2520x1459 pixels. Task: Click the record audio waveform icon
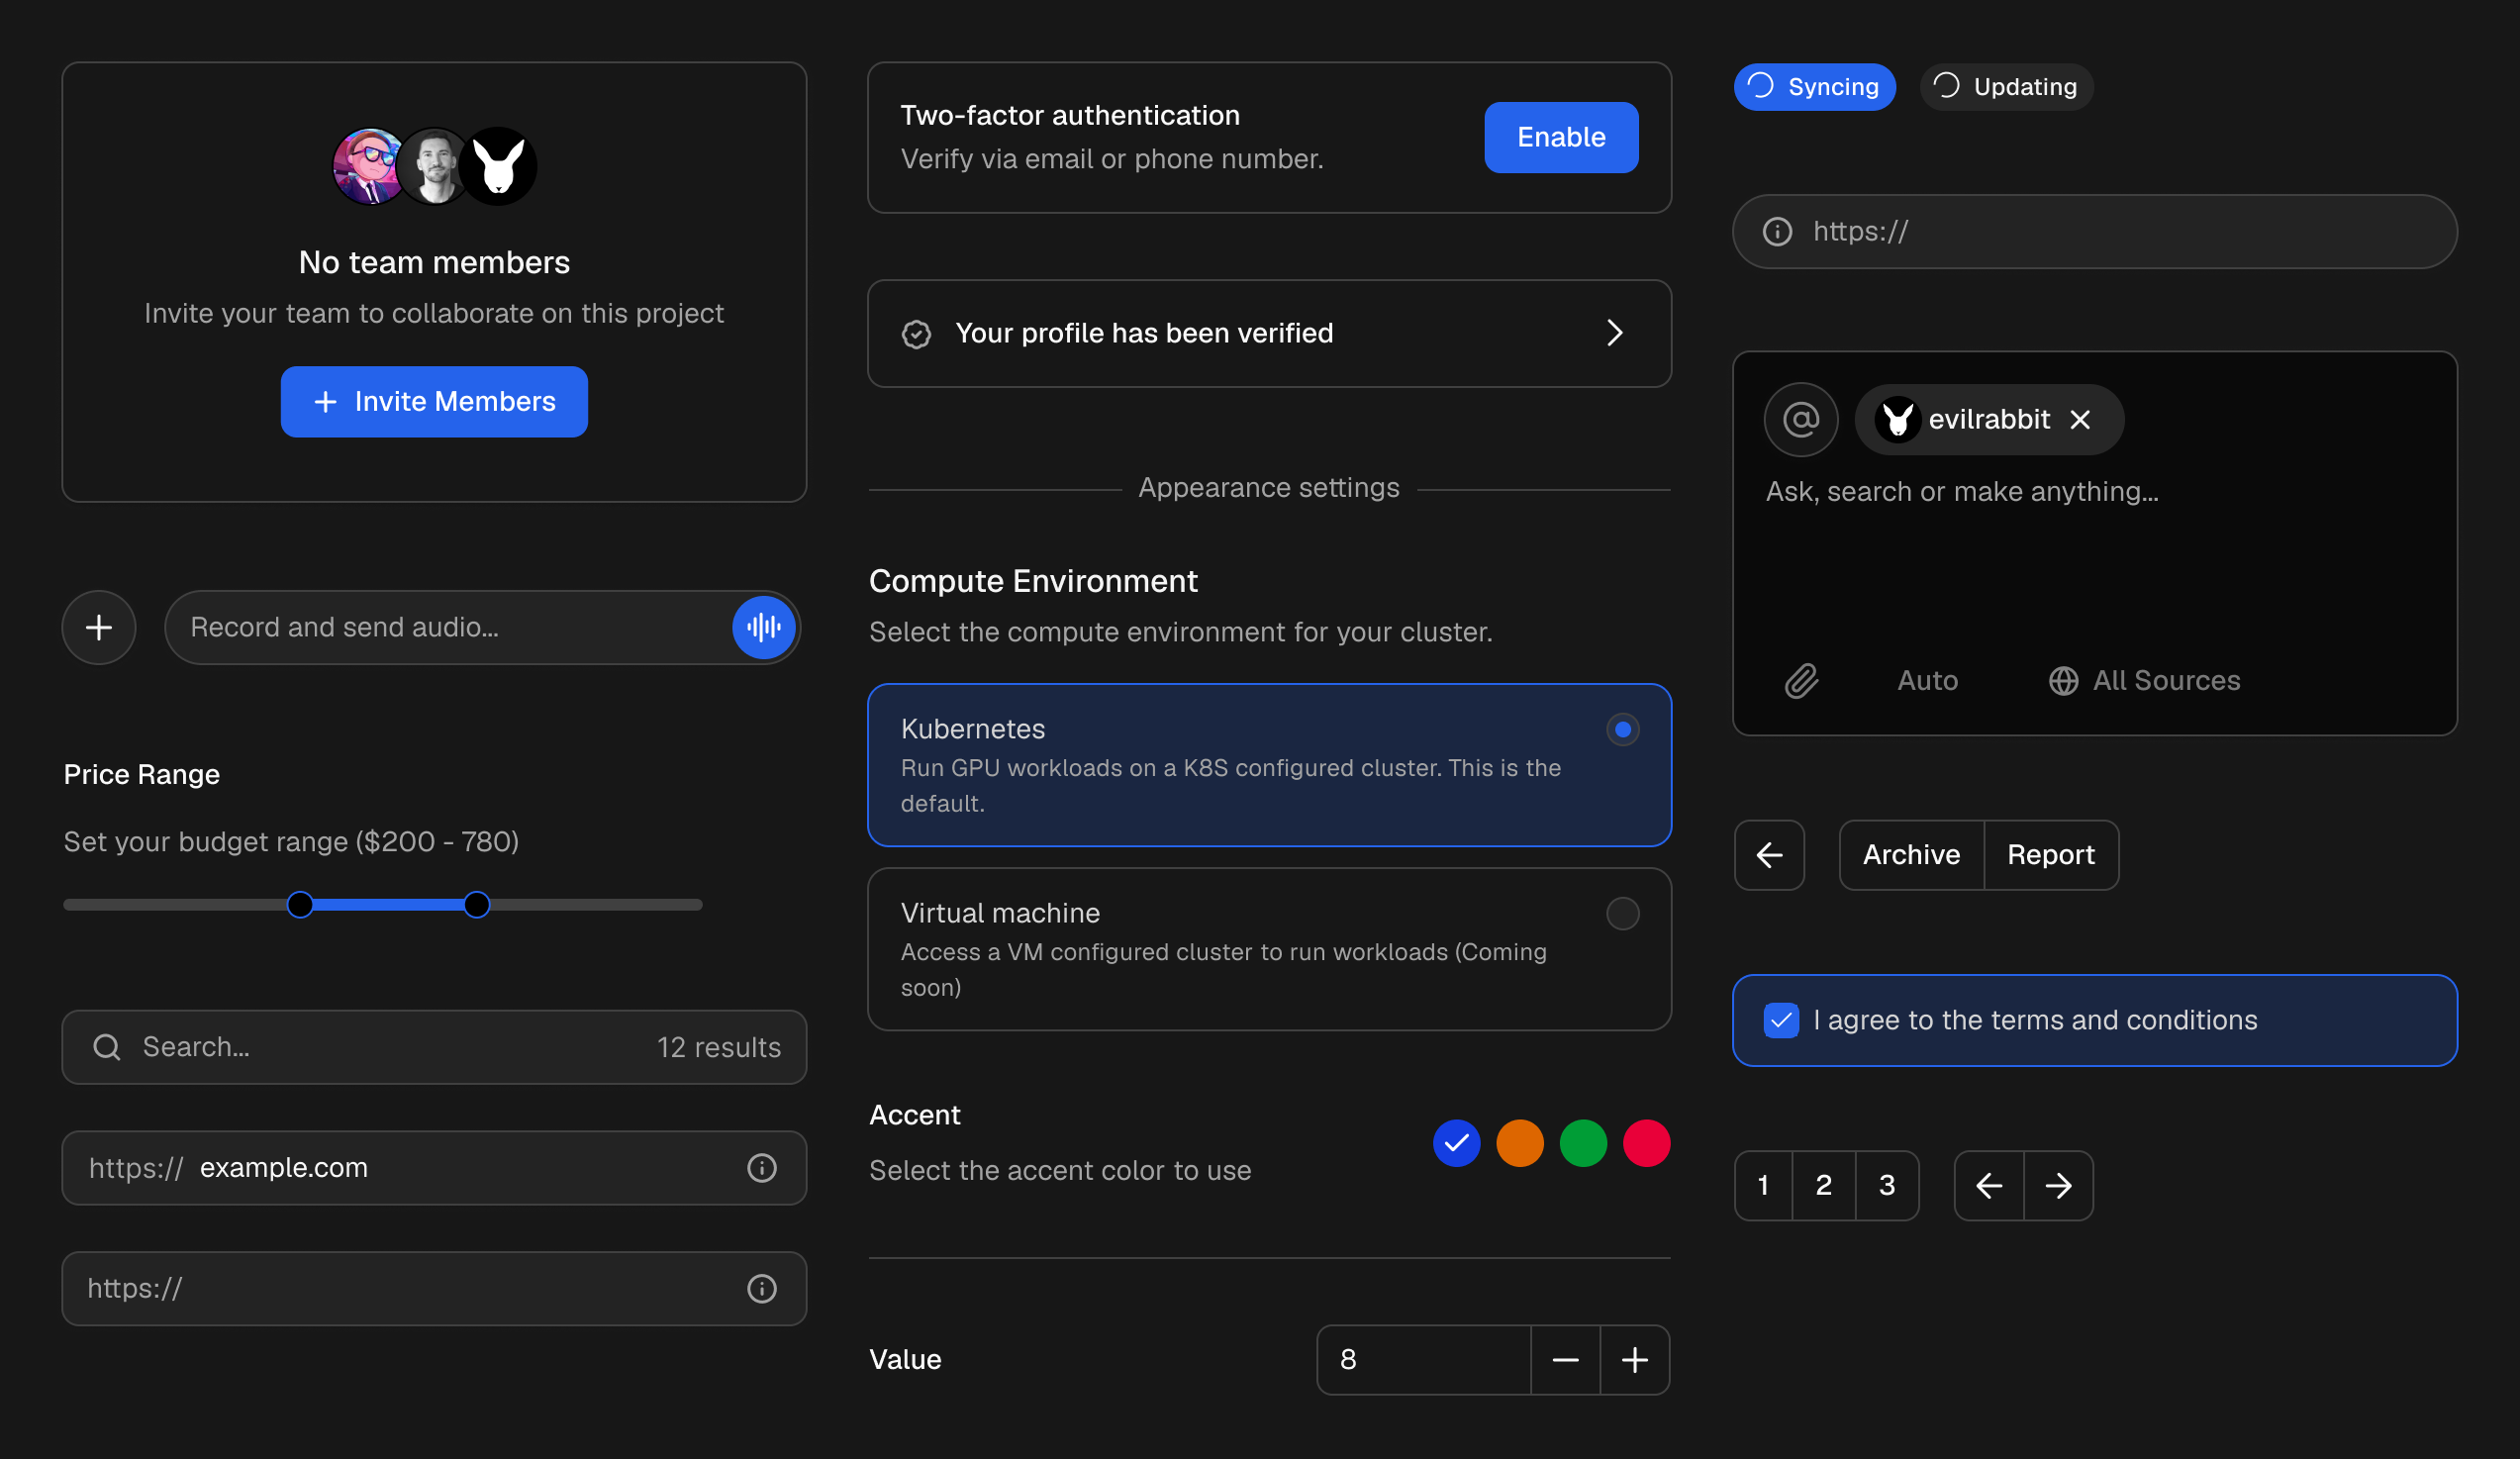[763, 627]
